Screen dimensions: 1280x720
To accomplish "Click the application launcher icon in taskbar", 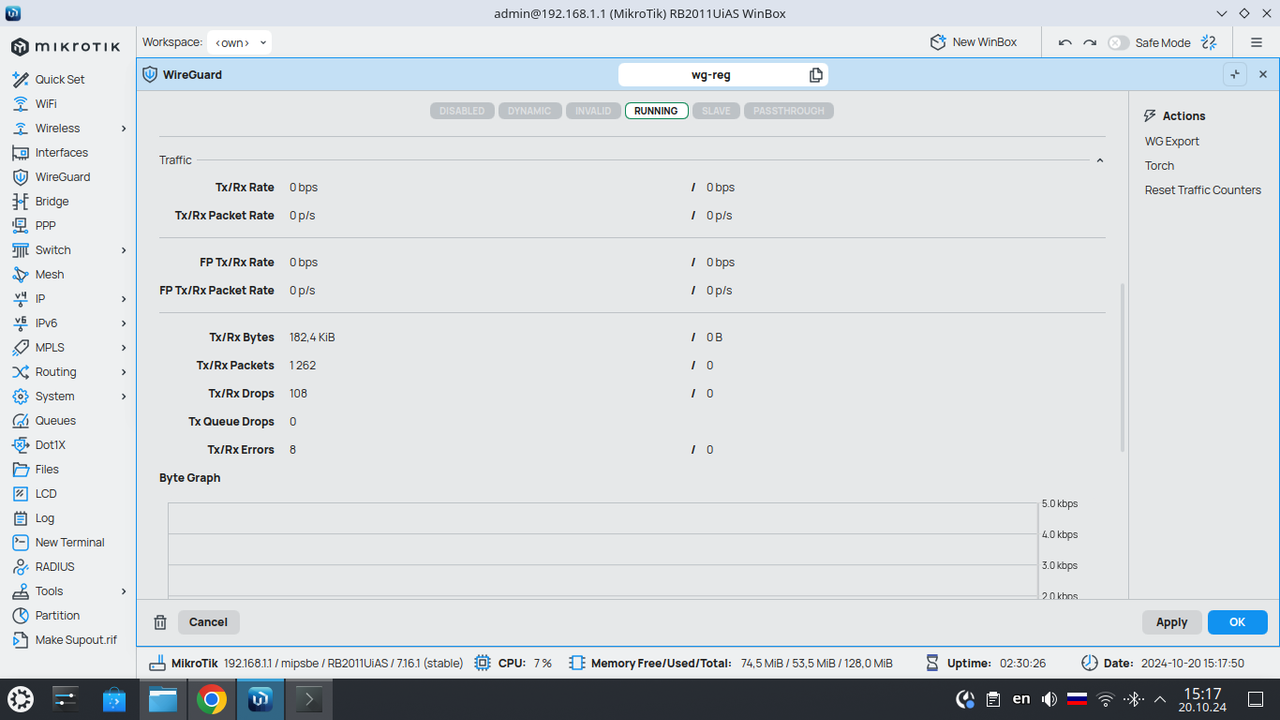I will tap(21, 699).
